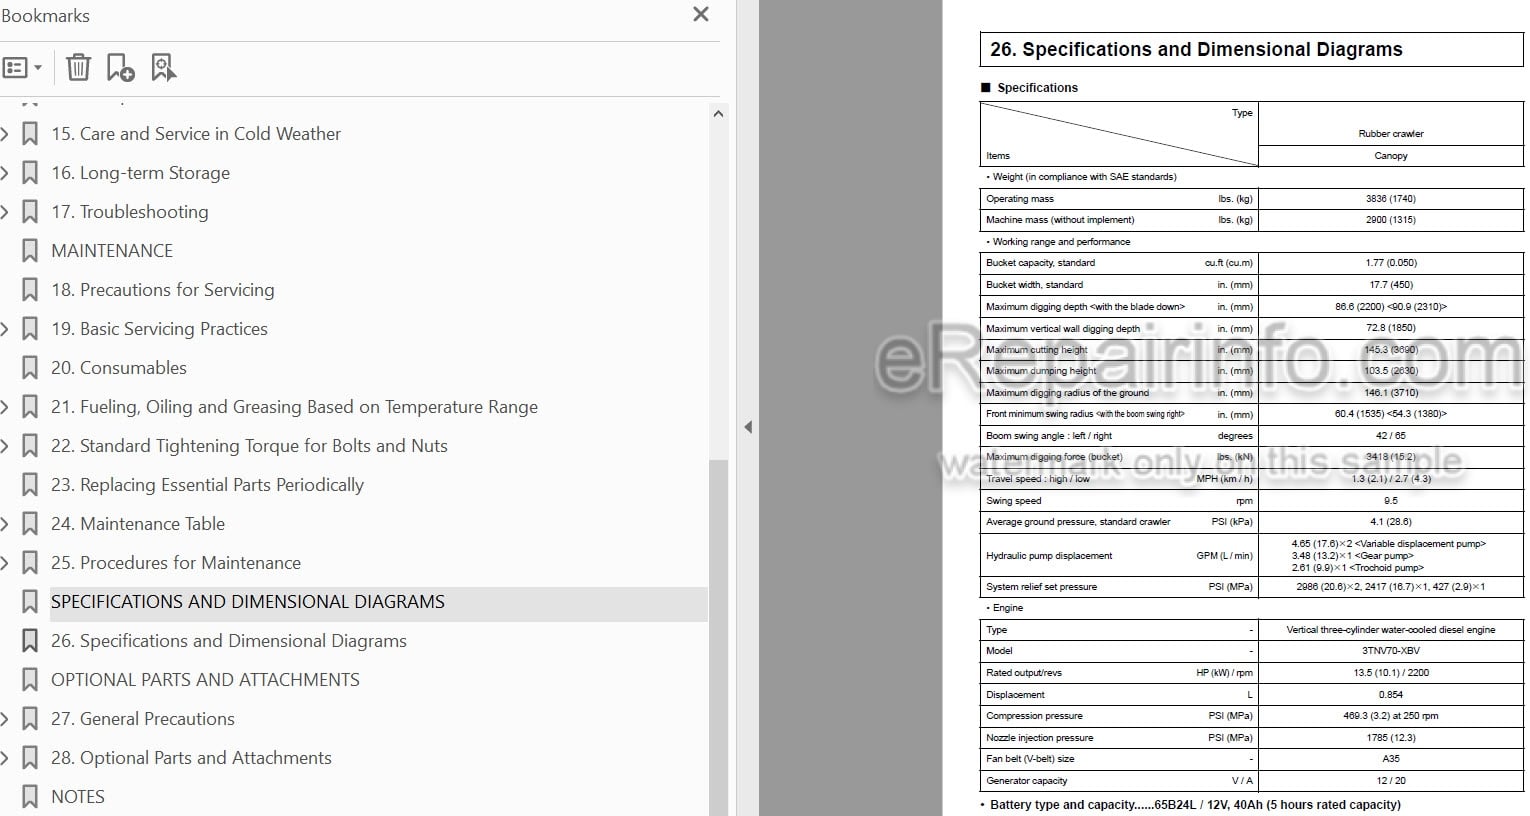Go to 27. General Precautions

point(143,719)
